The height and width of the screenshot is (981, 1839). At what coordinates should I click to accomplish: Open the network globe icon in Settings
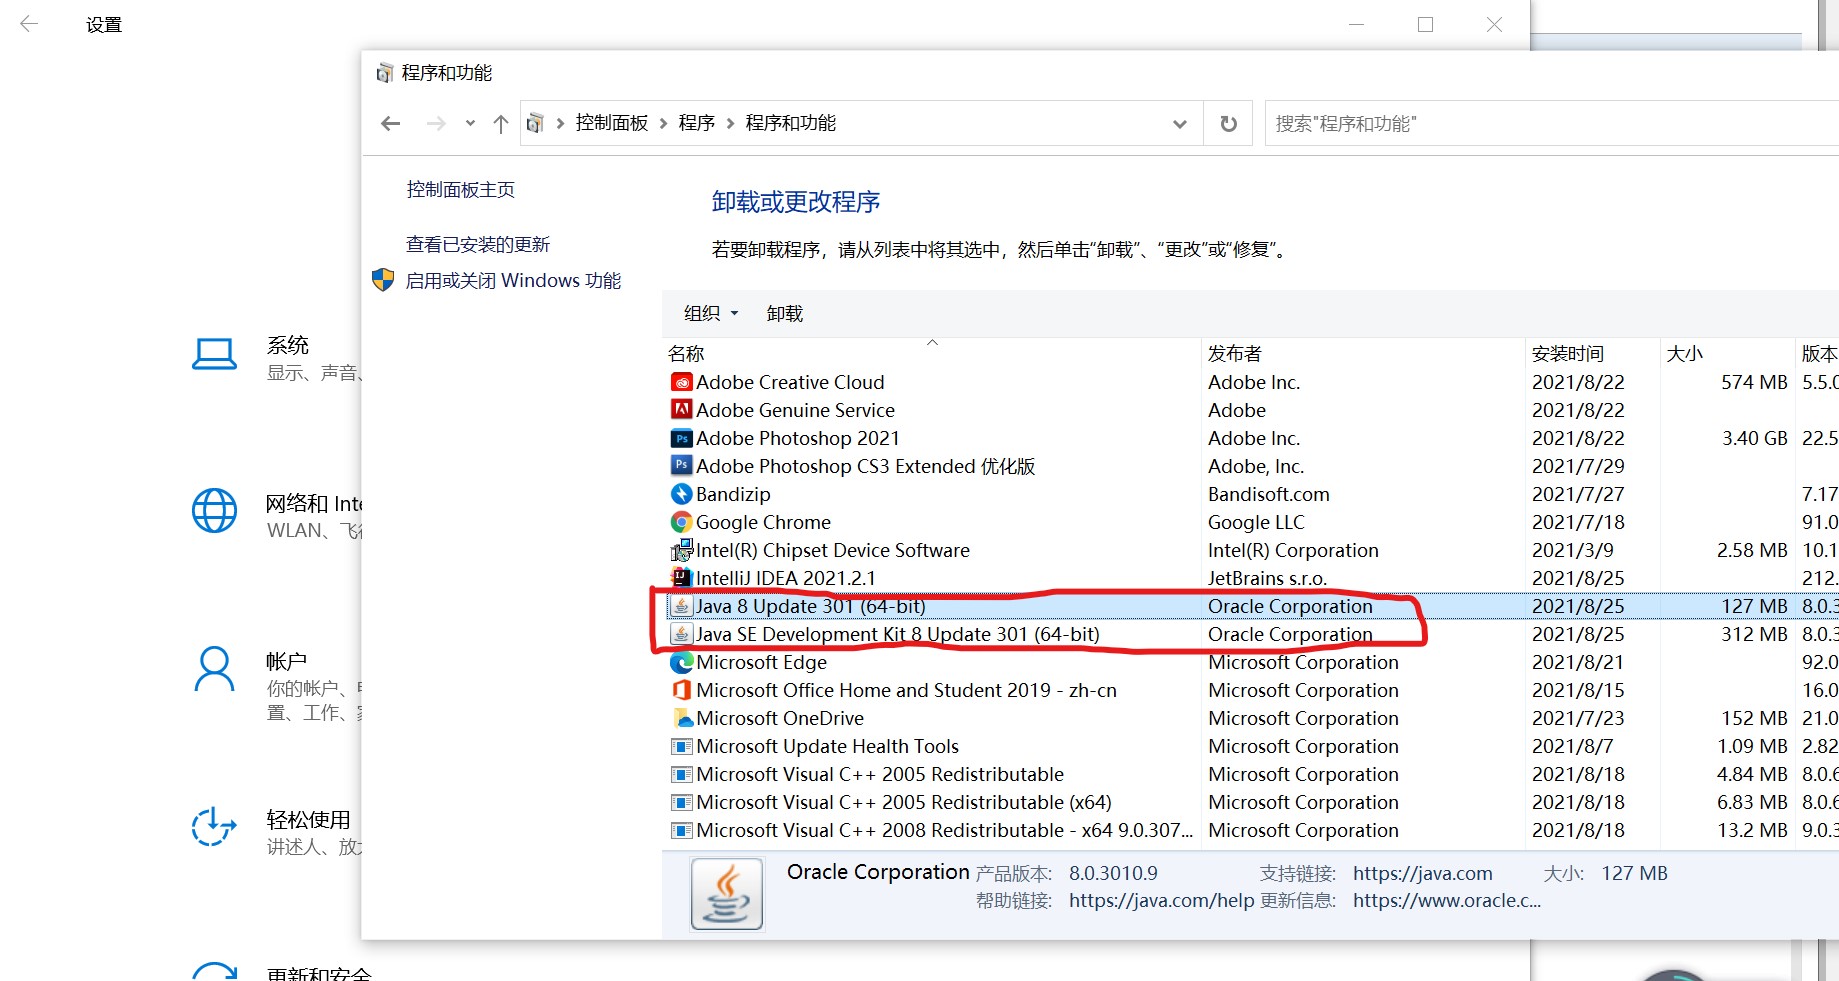tap(214, 511)
